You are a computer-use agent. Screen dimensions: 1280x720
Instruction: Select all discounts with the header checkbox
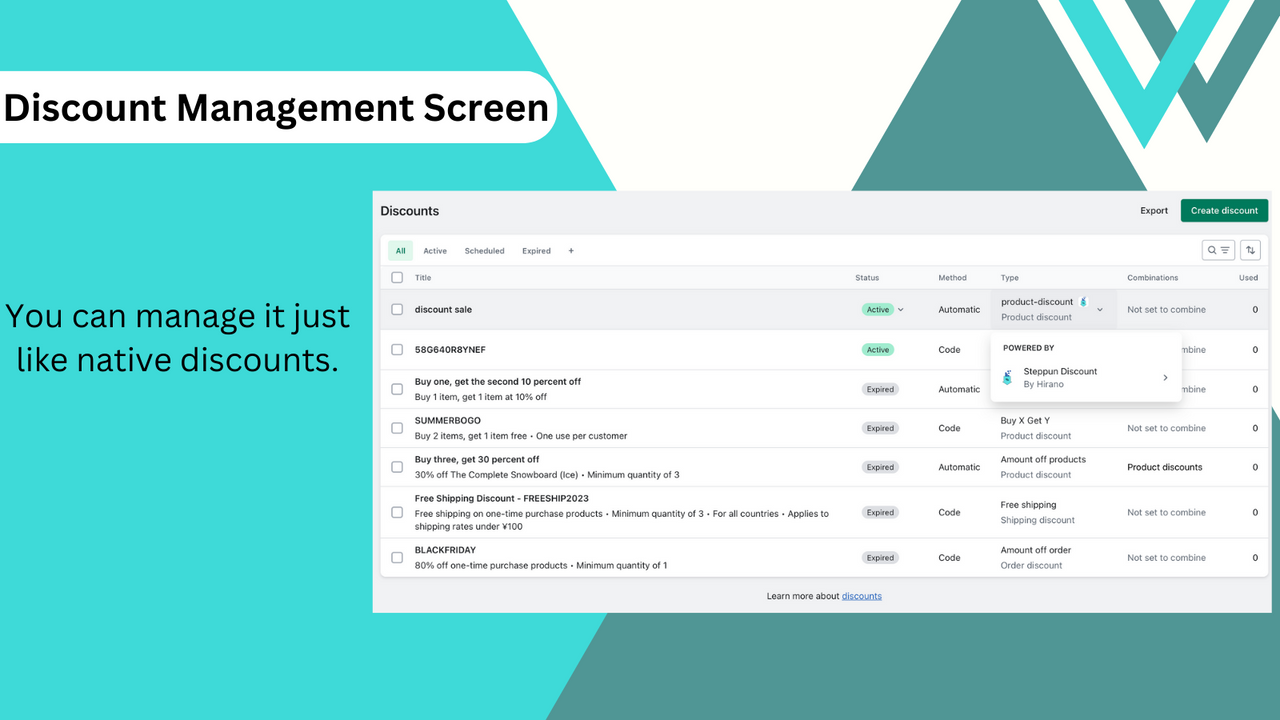[396, 277]
